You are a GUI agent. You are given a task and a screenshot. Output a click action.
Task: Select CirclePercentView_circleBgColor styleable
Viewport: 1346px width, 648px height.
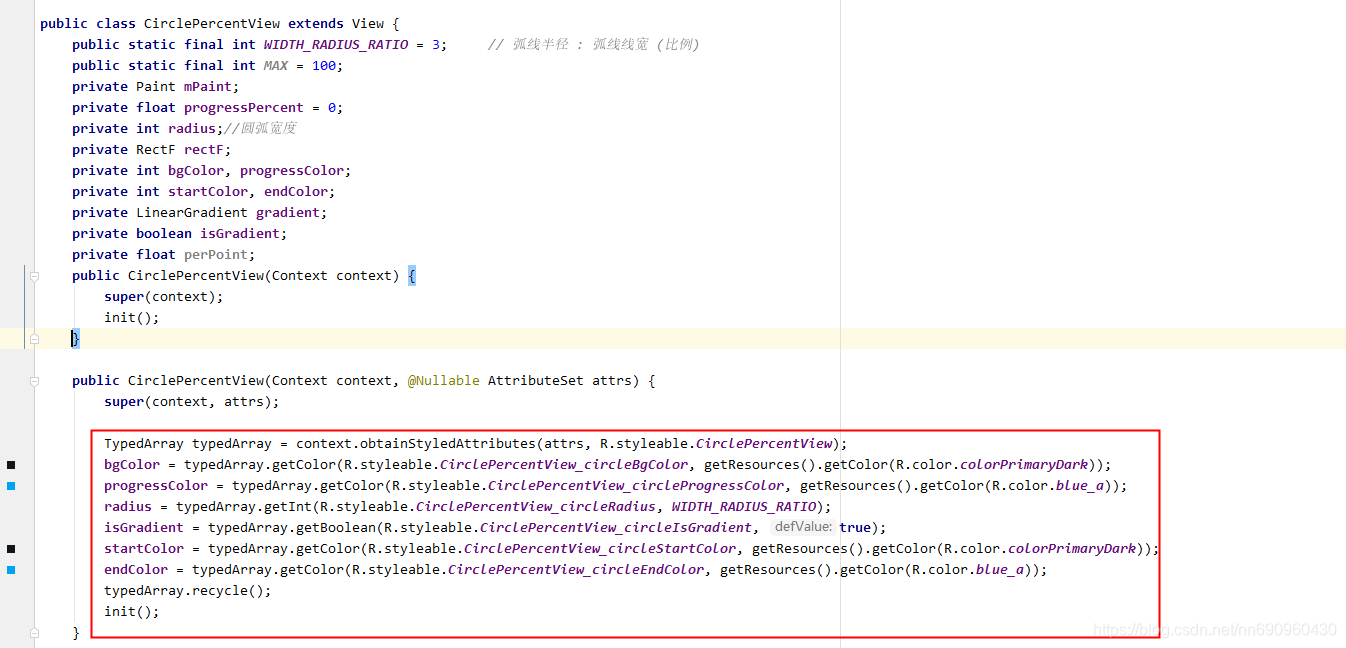[x=564, y=464]
